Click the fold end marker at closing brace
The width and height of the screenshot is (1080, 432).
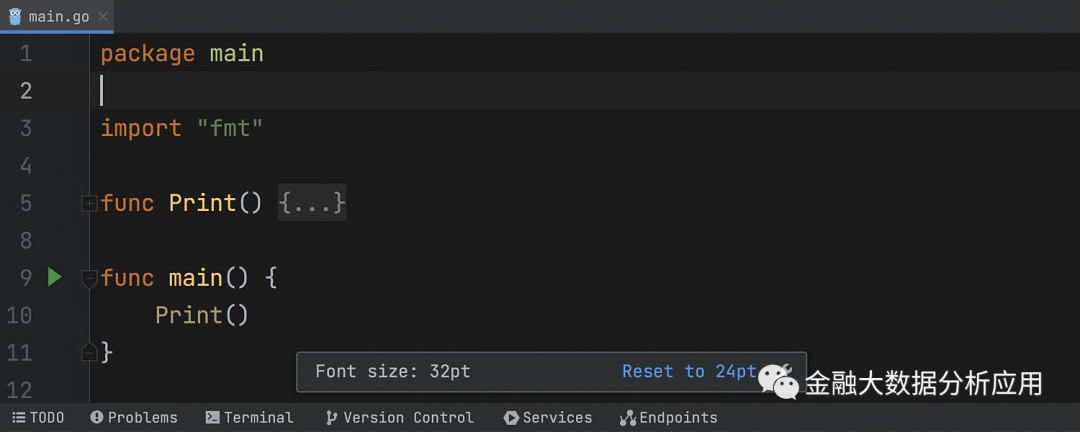pos(89,352)
